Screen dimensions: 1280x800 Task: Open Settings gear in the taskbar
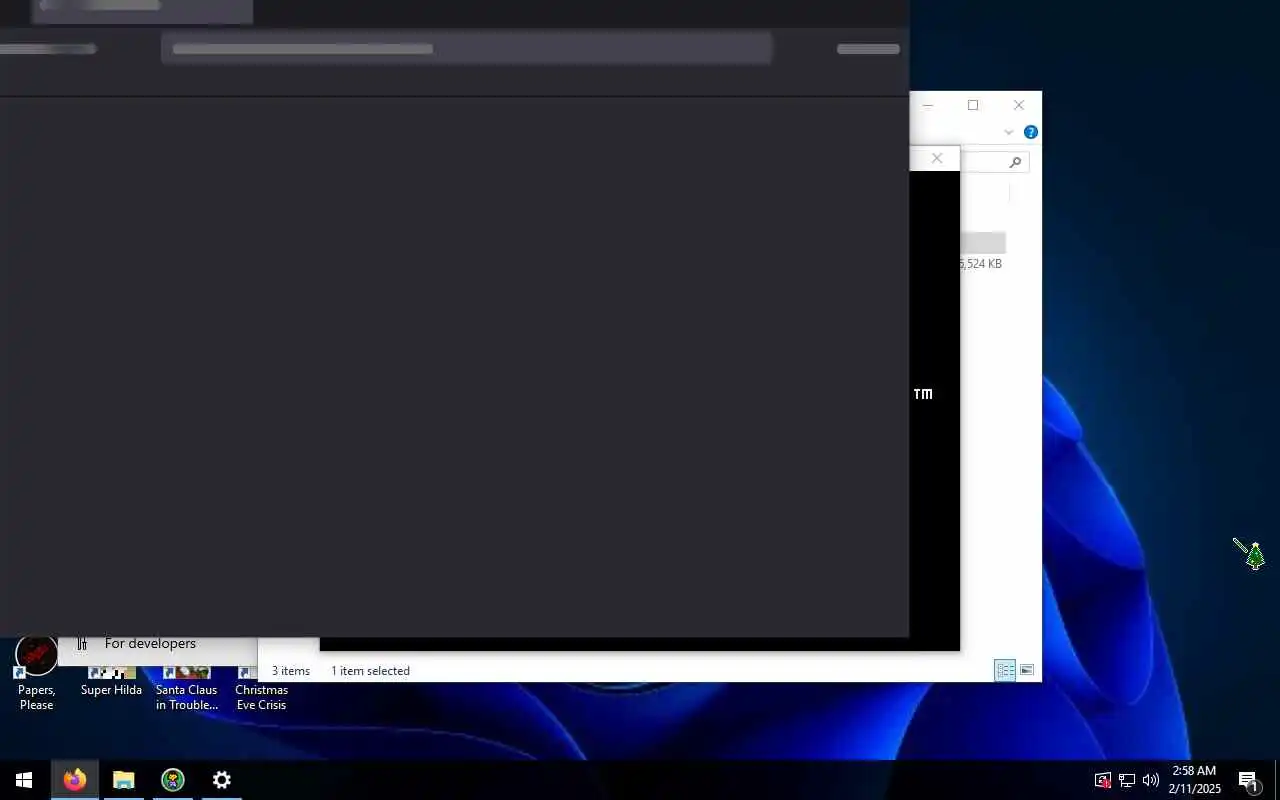point(222,780)
